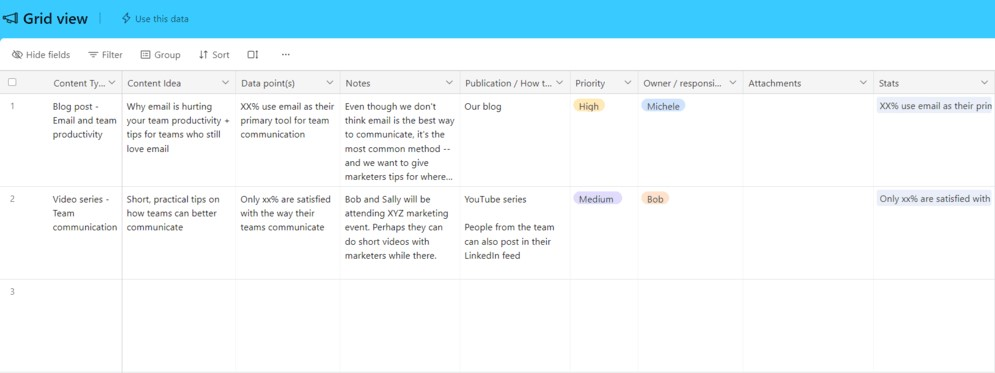Open the Owner / responsible column dropdown
995x373 pixels.
point(733,83)
